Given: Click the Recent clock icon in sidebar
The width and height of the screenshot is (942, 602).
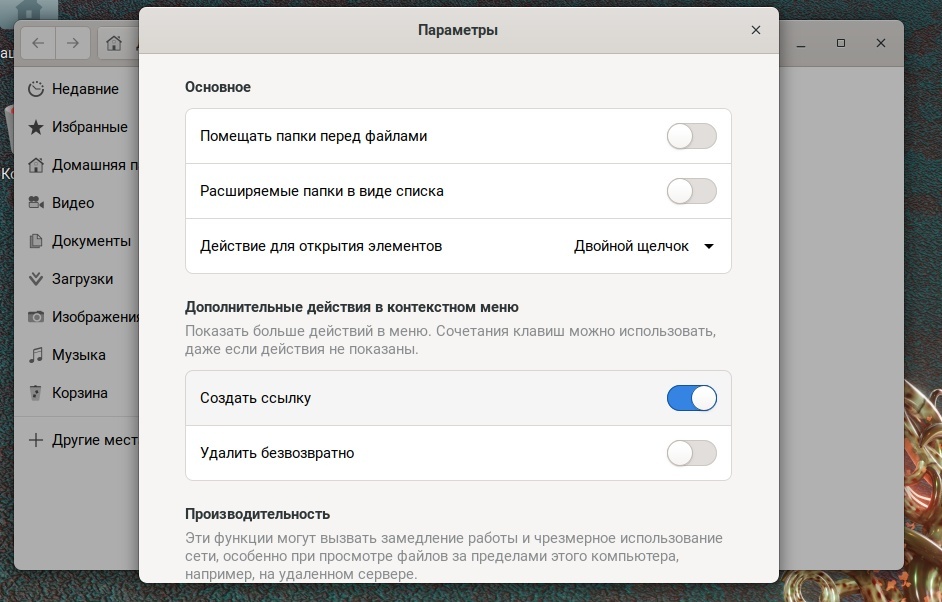Looking at the screenshot, I should pos(36,89).
